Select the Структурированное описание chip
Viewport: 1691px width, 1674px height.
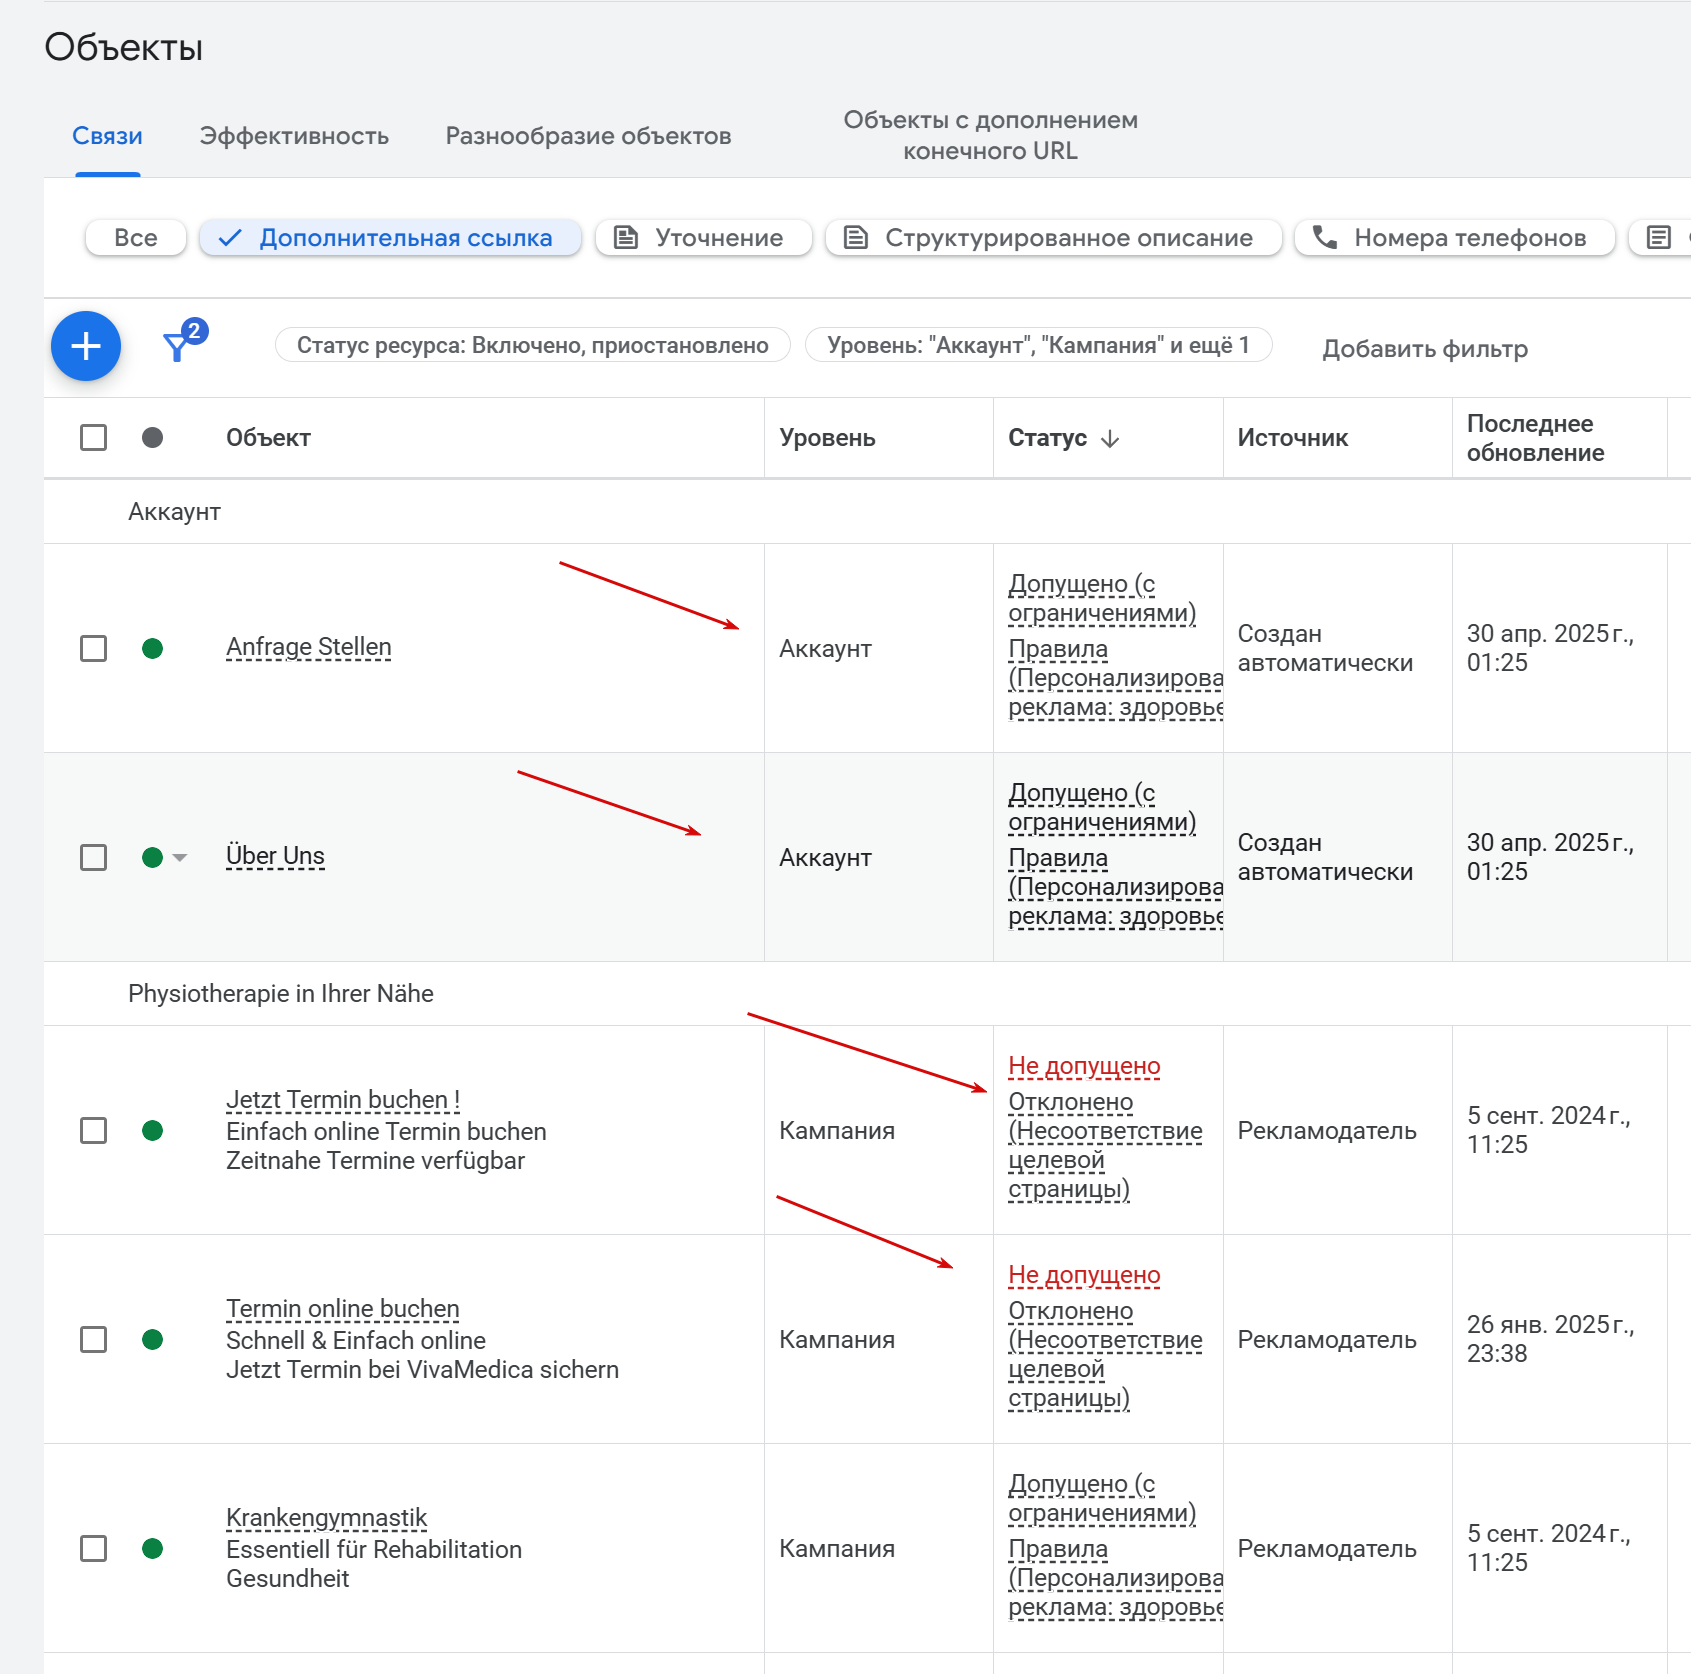(1053, 238)
